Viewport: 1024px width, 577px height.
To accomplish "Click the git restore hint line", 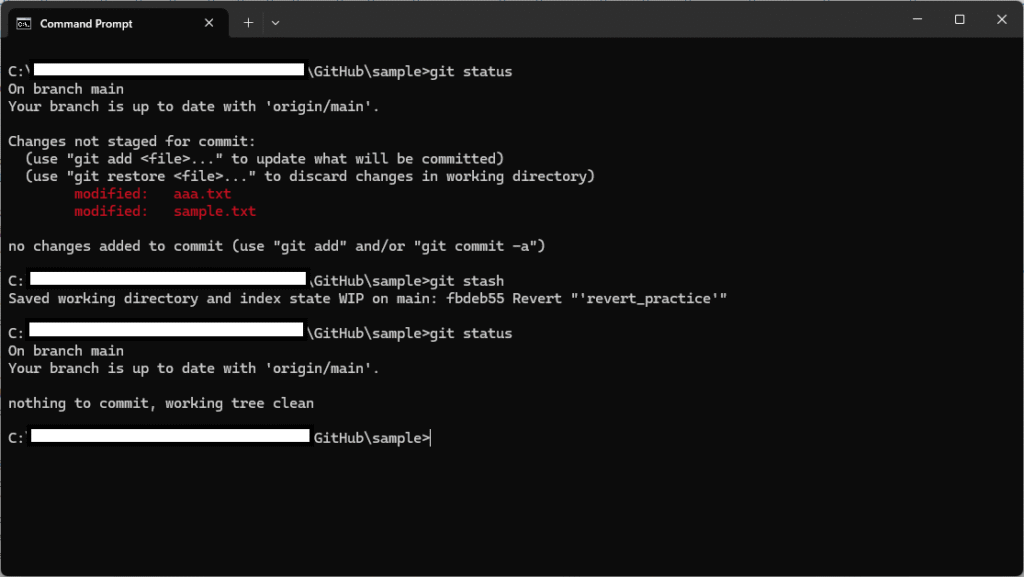I will coord(310,176).
